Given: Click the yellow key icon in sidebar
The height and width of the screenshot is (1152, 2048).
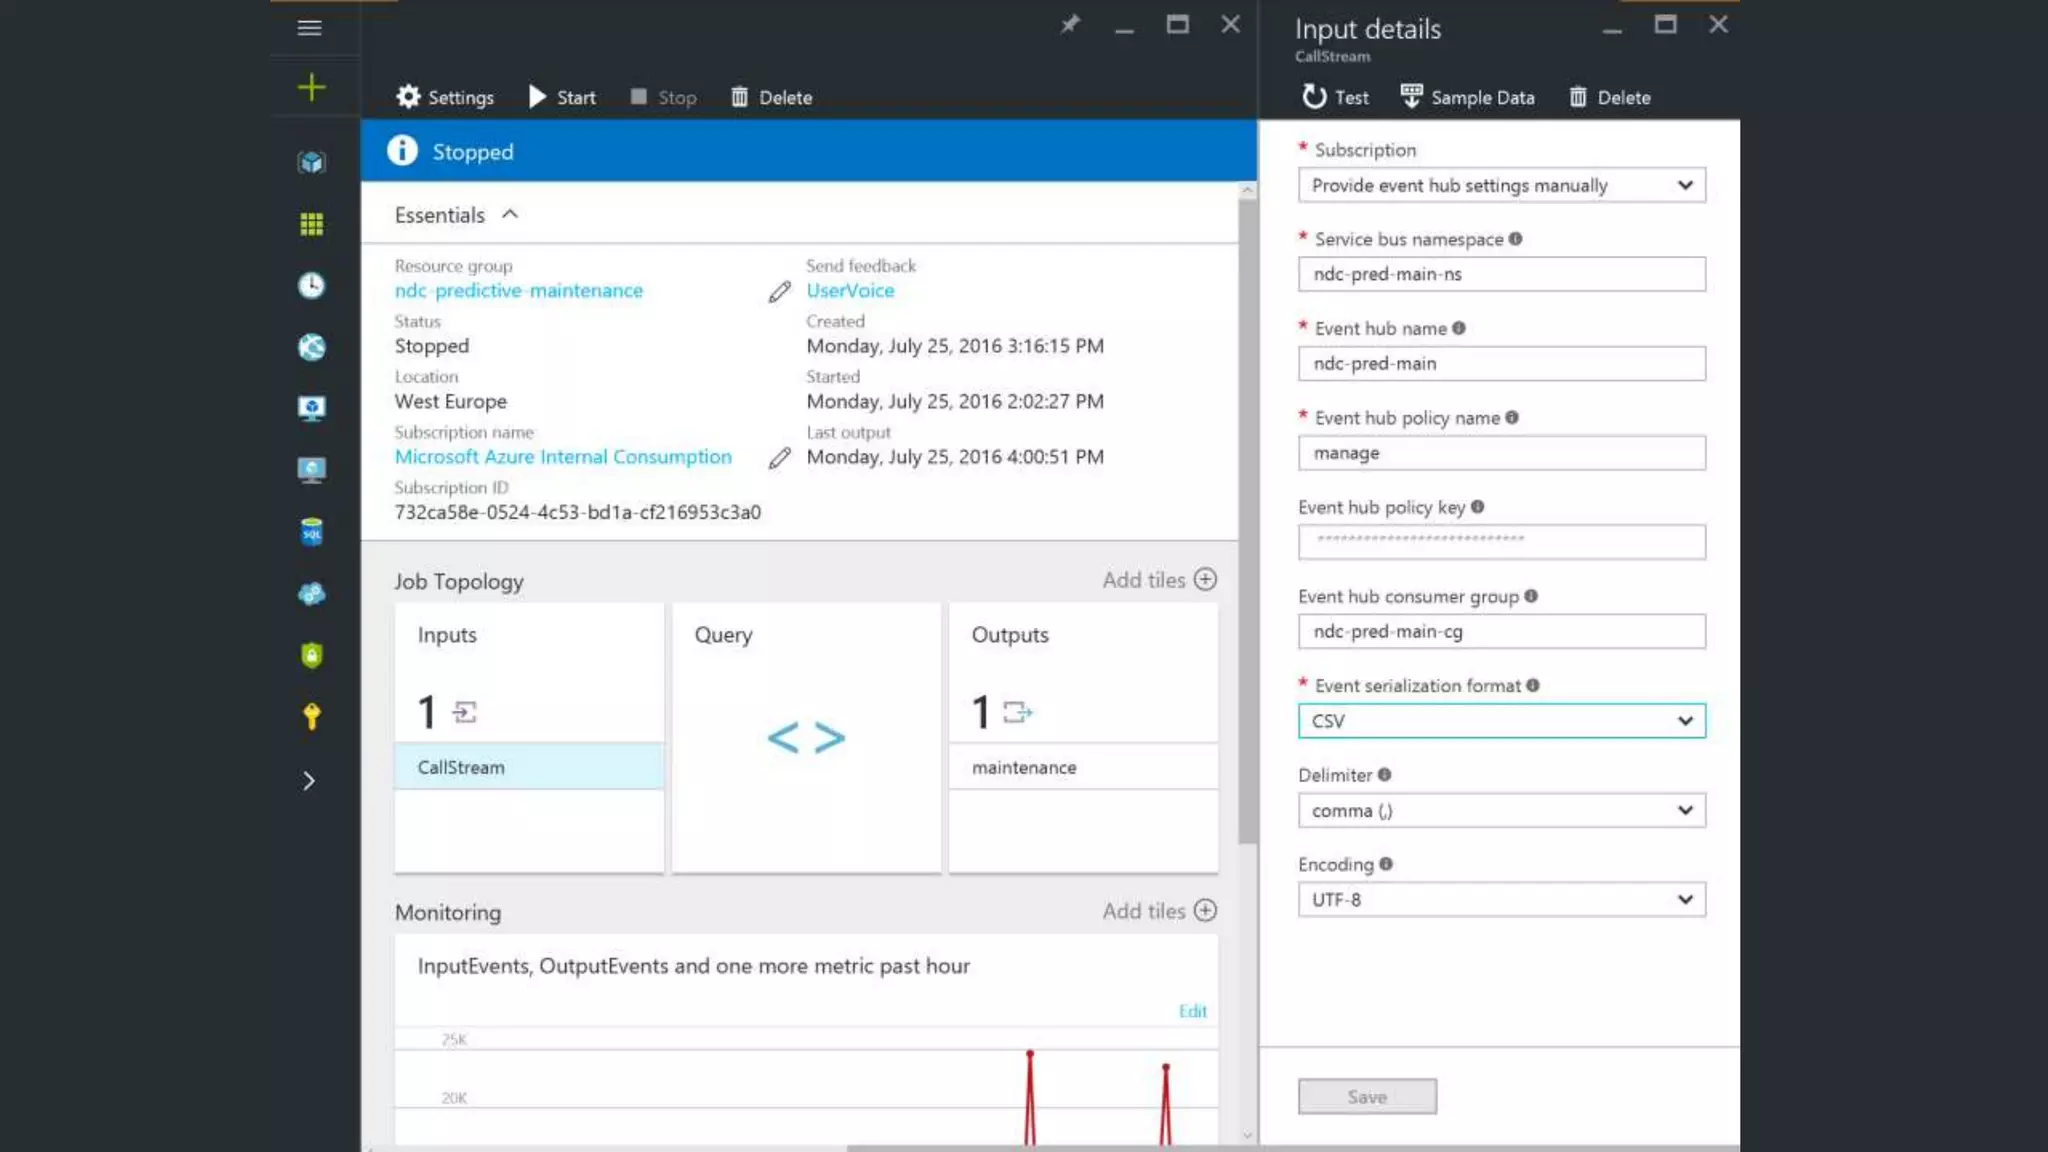Looking at the screenshot, I should coord(311,716).
